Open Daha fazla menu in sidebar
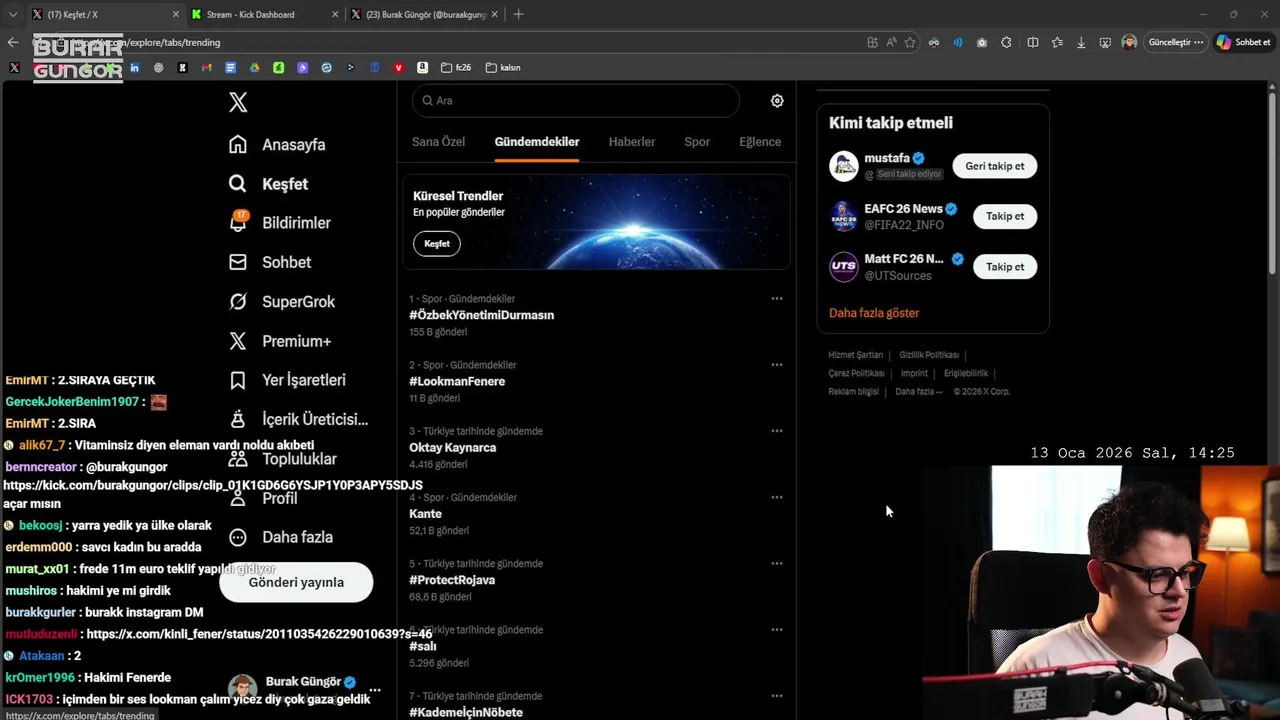1280x720 pixels. 280,537
